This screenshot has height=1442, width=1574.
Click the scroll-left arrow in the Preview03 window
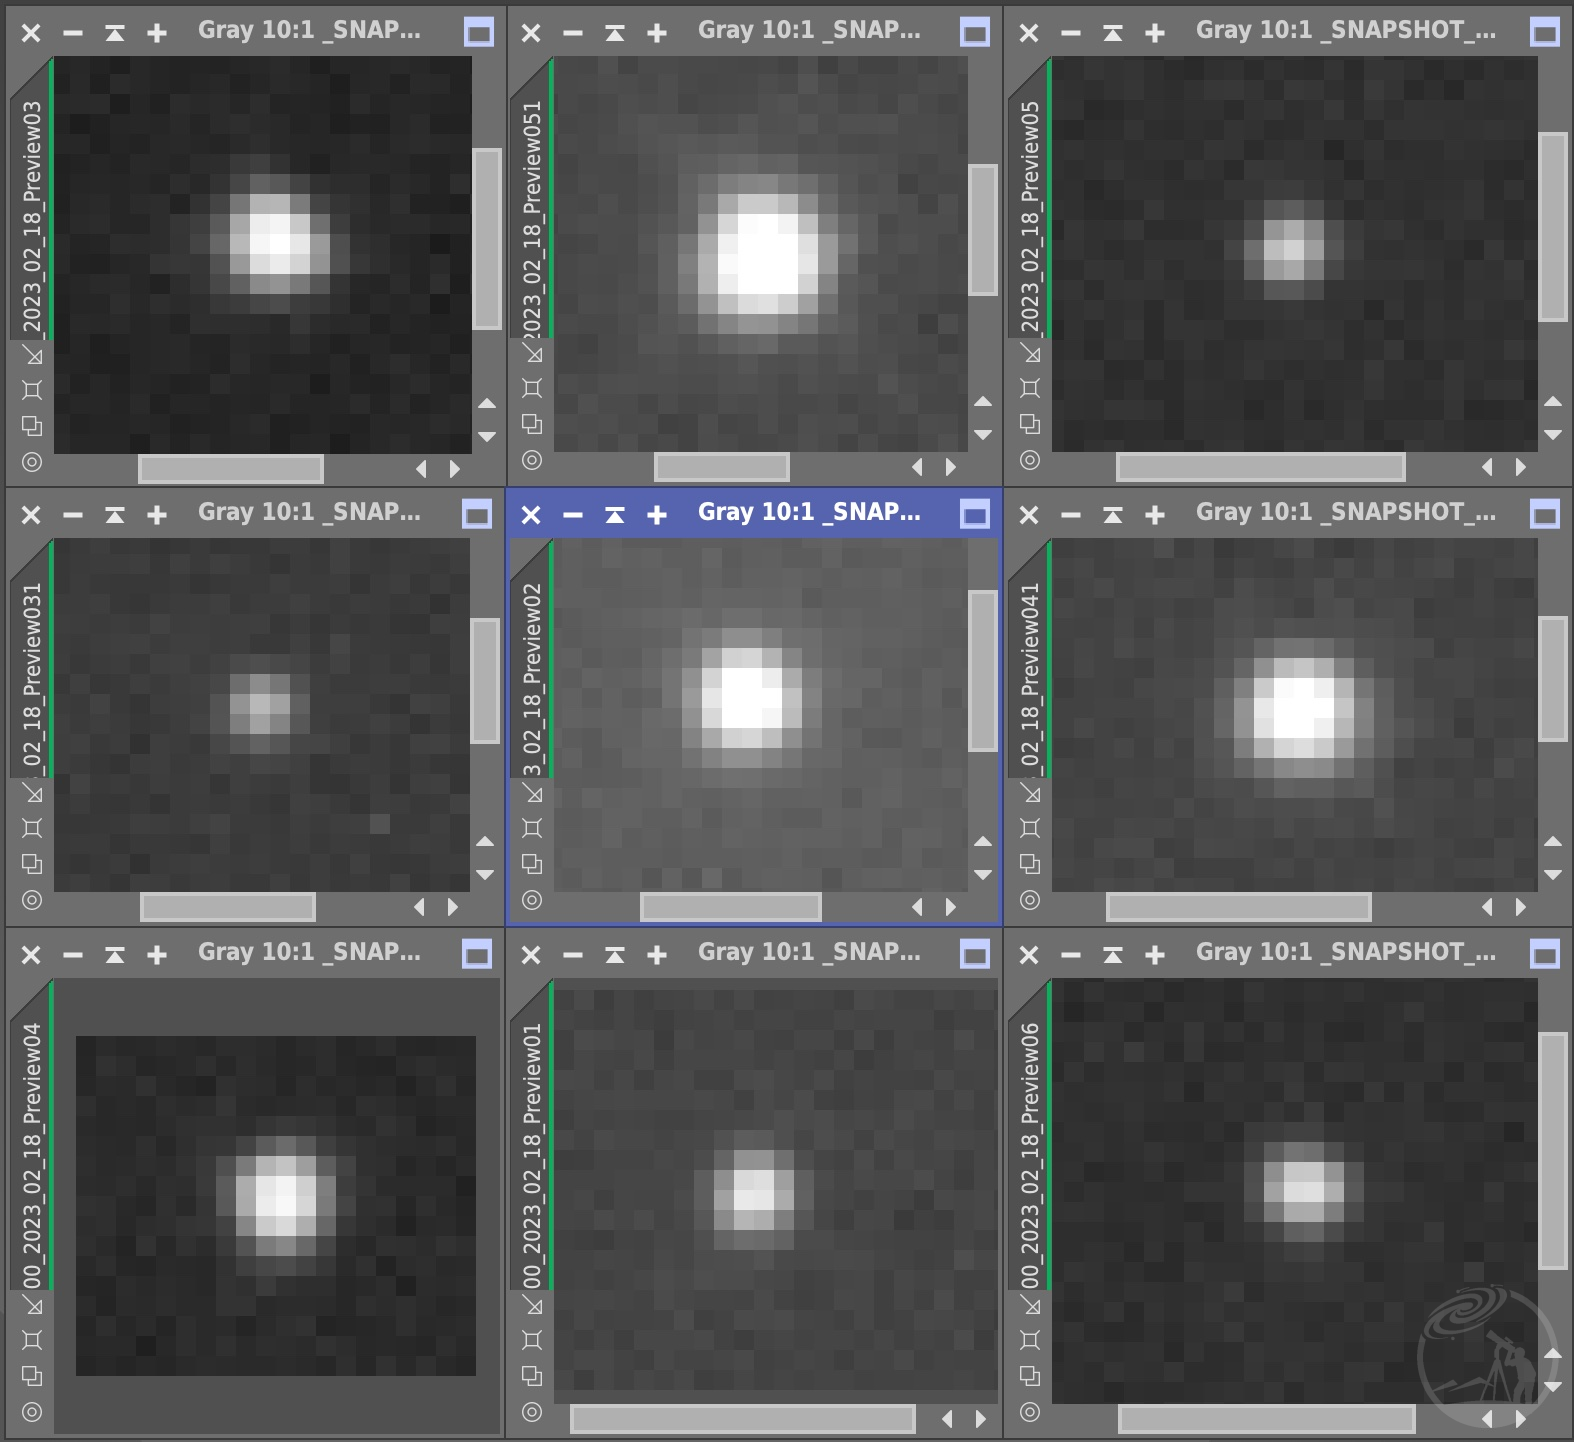pyautogui.click(x=421, y=468)
